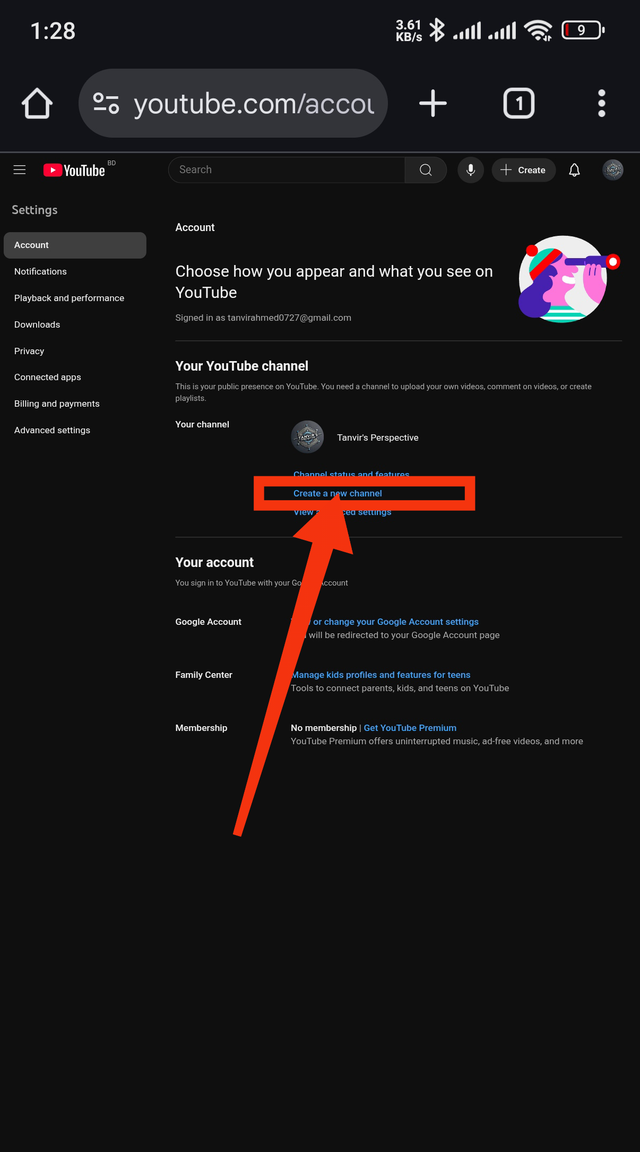Screen dimensions: 640x1152
Task: Click Manage kids profiles link
Action: pos(381,675)
